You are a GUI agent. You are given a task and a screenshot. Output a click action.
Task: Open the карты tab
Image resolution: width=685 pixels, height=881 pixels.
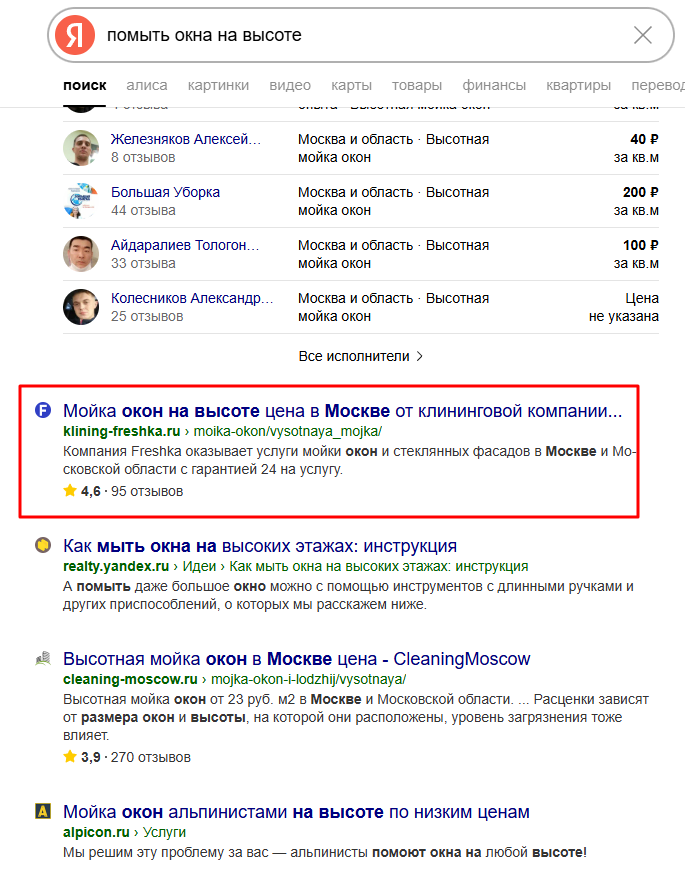tap(351, 85)
